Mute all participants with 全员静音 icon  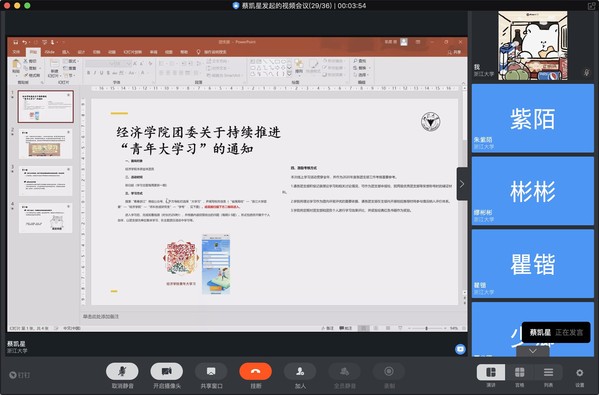tap(345, 371)
